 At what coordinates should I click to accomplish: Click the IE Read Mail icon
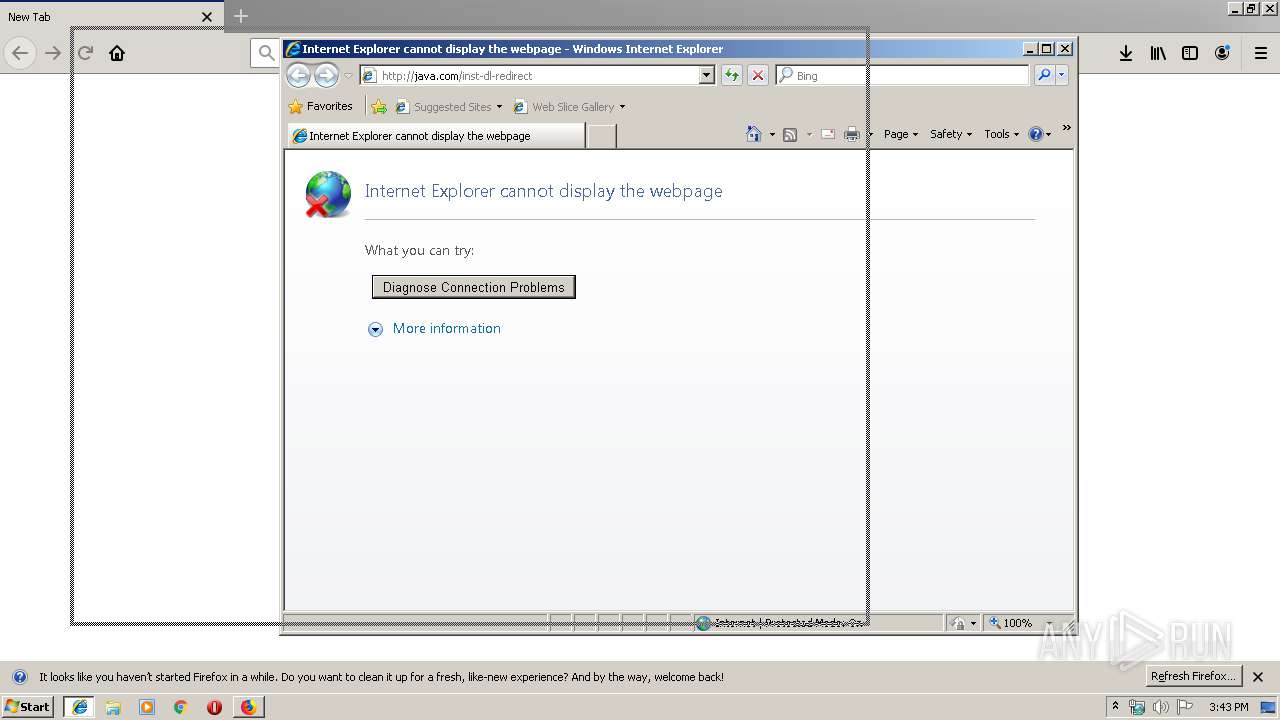(828, 134)
